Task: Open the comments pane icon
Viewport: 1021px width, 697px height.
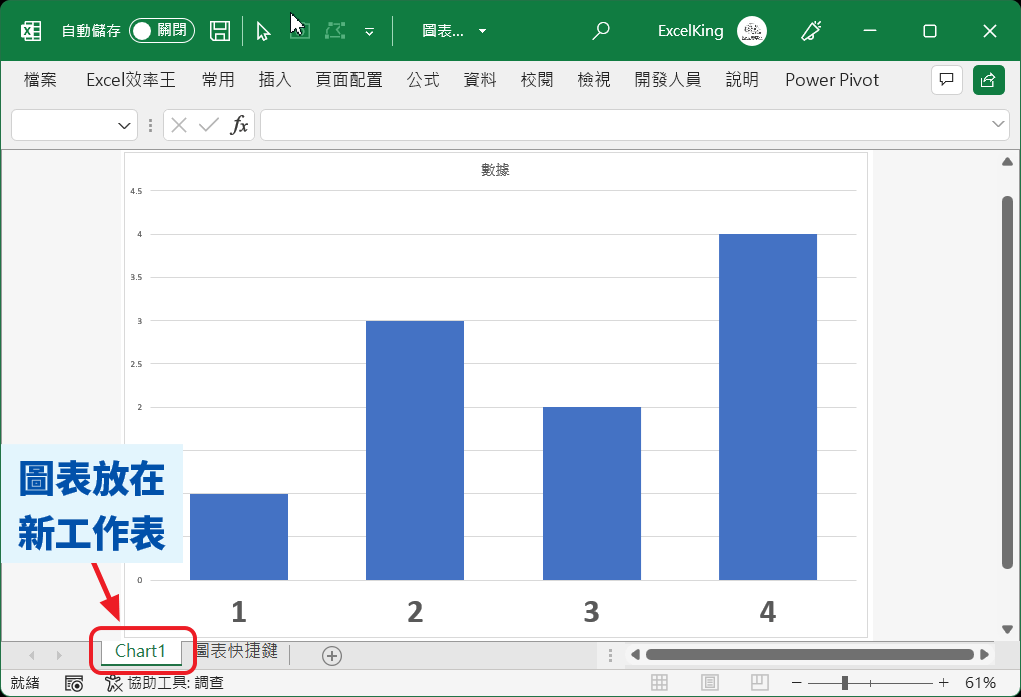Action: [x=946, y=80]
